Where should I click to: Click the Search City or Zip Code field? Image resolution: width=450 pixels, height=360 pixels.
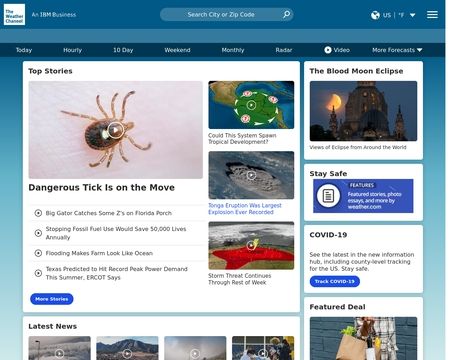pyautogui.click(x=227, y=15)
